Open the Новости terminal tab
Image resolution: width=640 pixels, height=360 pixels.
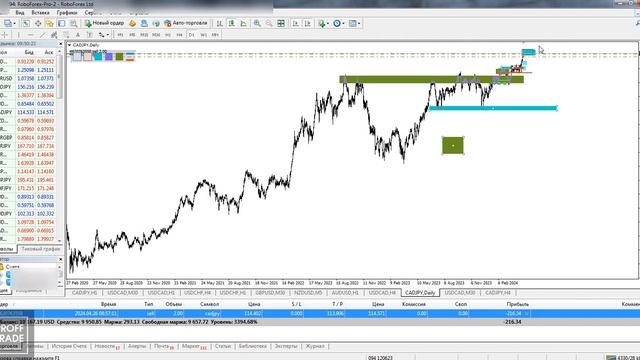[107, 346]
